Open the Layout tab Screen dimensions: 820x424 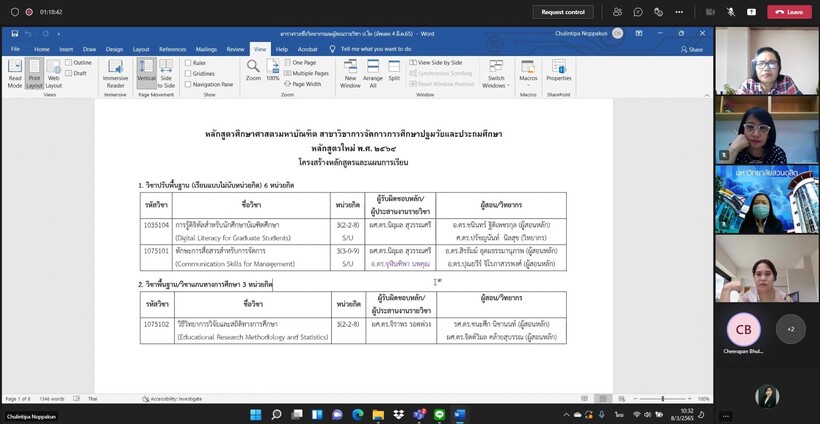tap(141, 49)
